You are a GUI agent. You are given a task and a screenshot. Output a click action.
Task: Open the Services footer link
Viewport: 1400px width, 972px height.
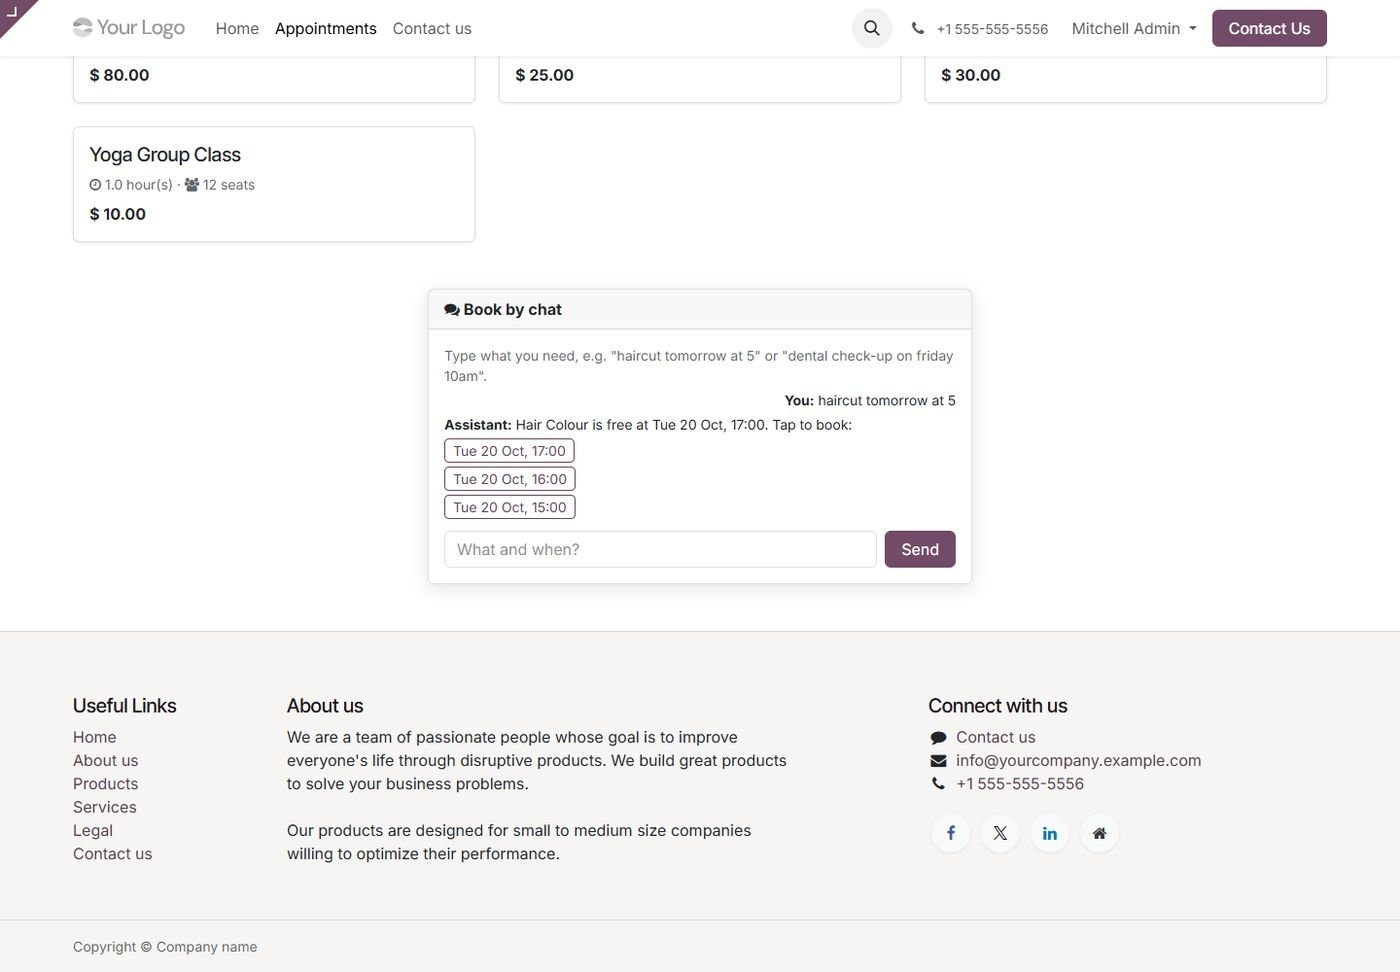click(105, 807)
